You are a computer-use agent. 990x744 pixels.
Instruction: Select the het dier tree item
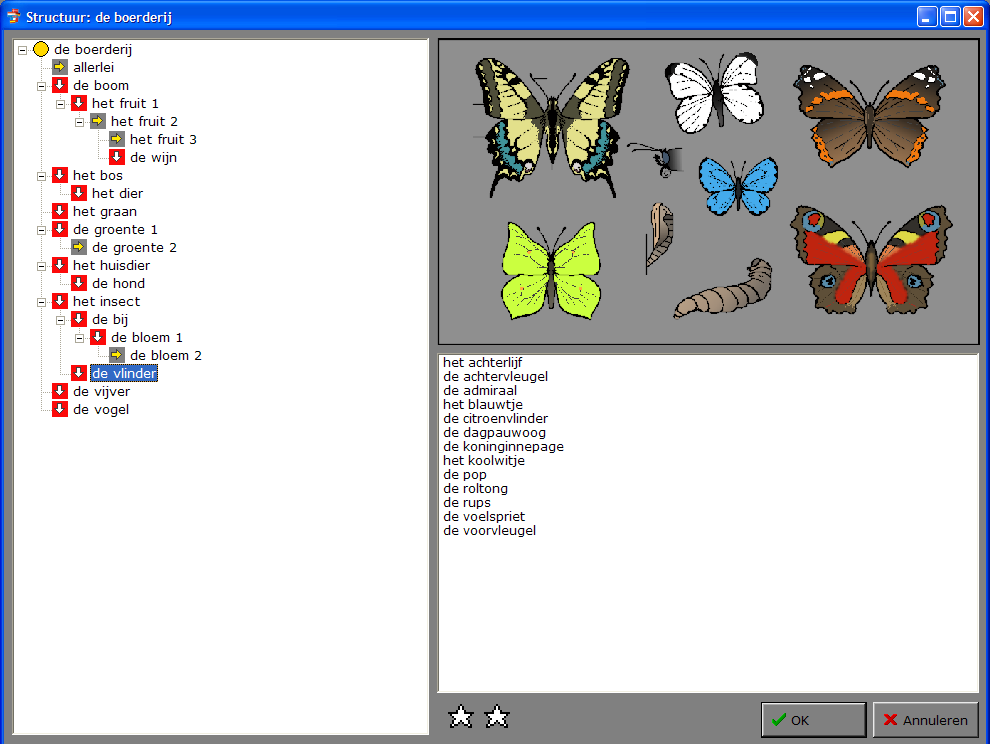pos(117,193)
